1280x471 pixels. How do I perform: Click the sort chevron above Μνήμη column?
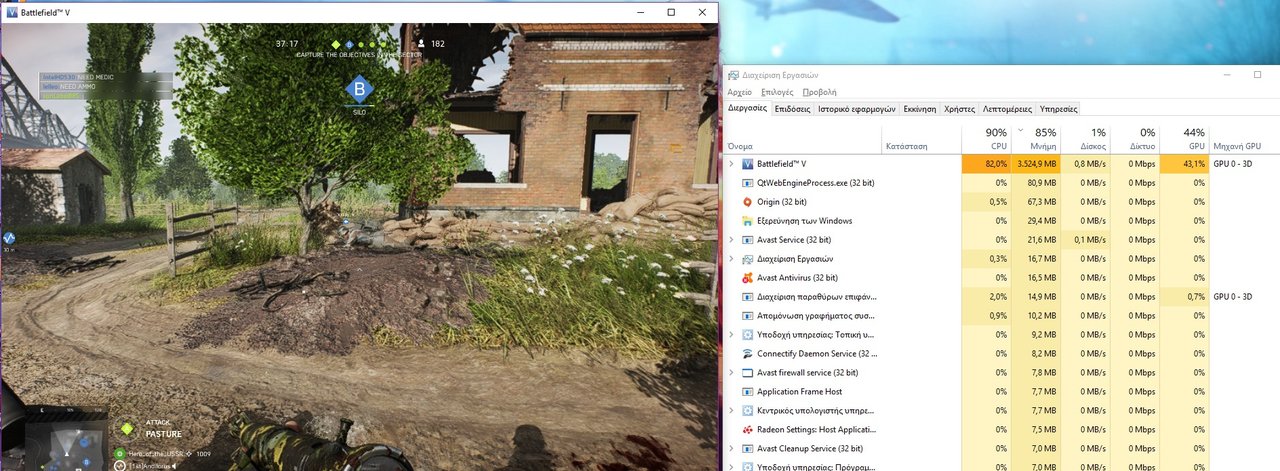(1020, 131)
